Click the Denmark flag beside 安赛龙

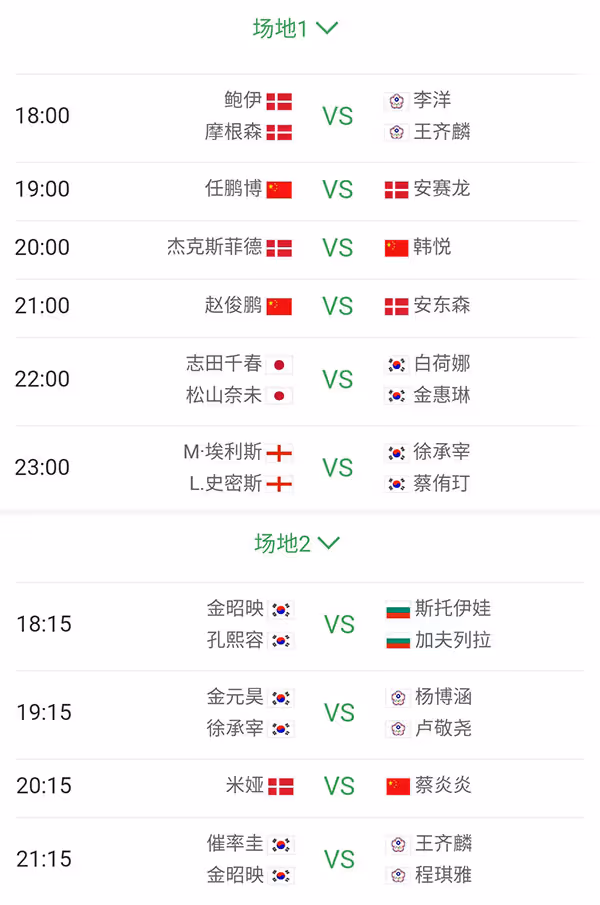396,190
